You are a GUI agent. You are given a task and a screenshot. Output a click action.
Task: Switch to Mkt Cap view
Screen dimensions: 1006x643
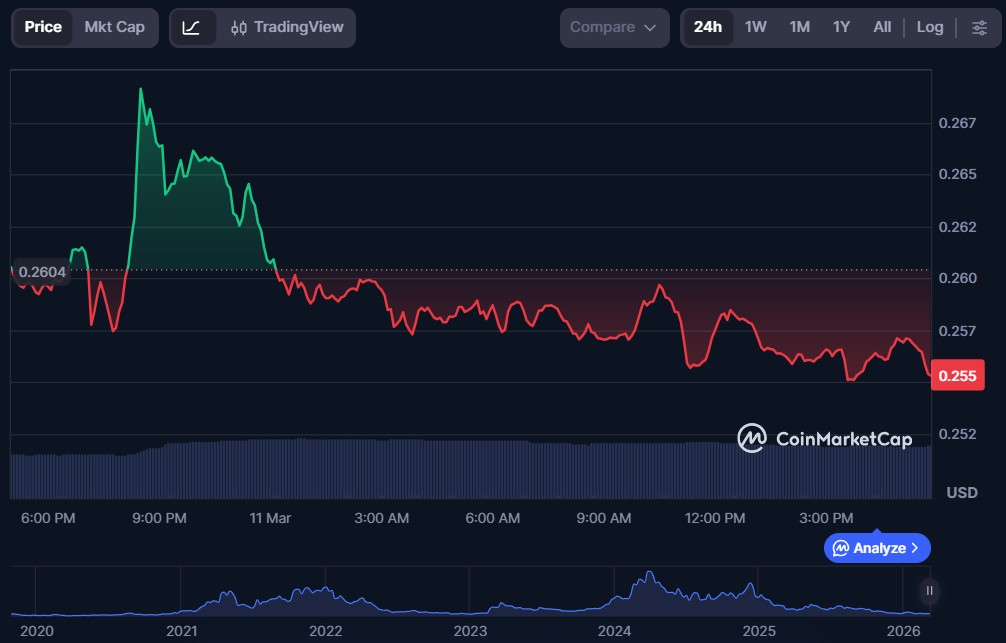[x=115, y=28]
